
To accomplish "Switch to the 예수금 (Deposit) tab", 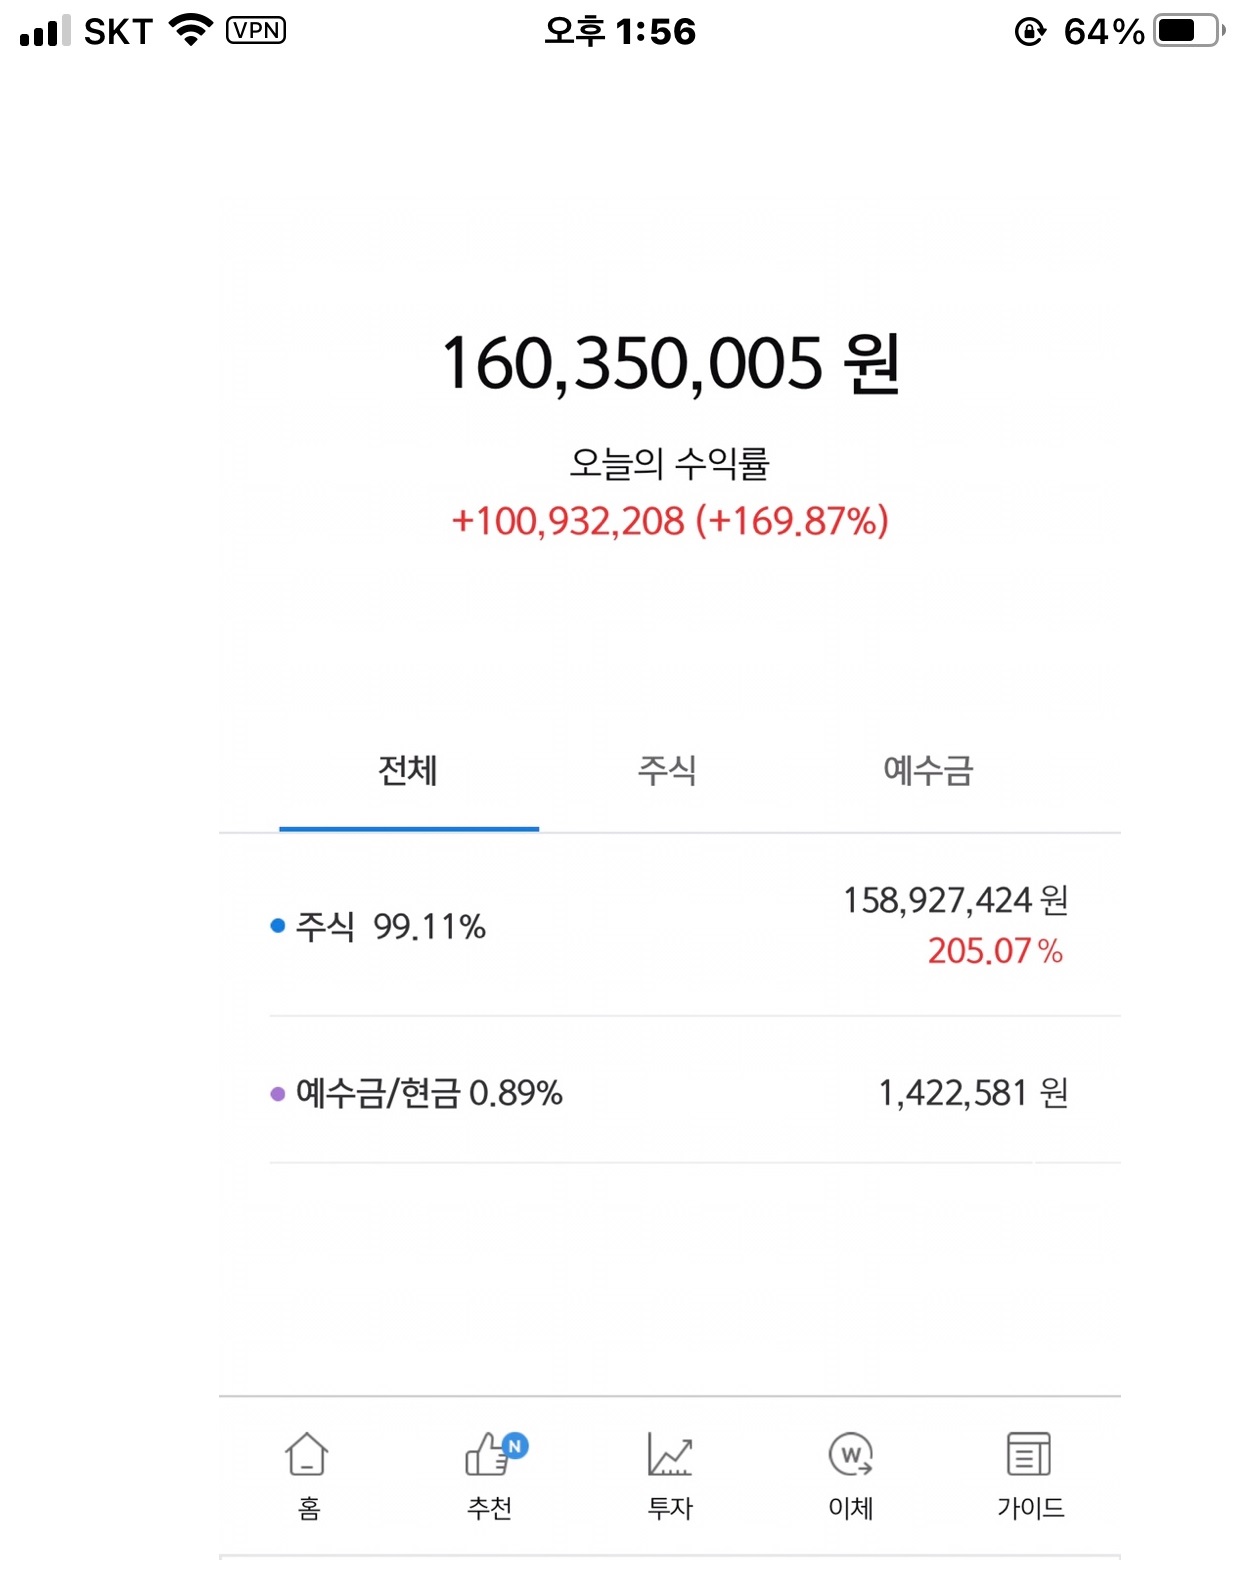I will point(928,771).
